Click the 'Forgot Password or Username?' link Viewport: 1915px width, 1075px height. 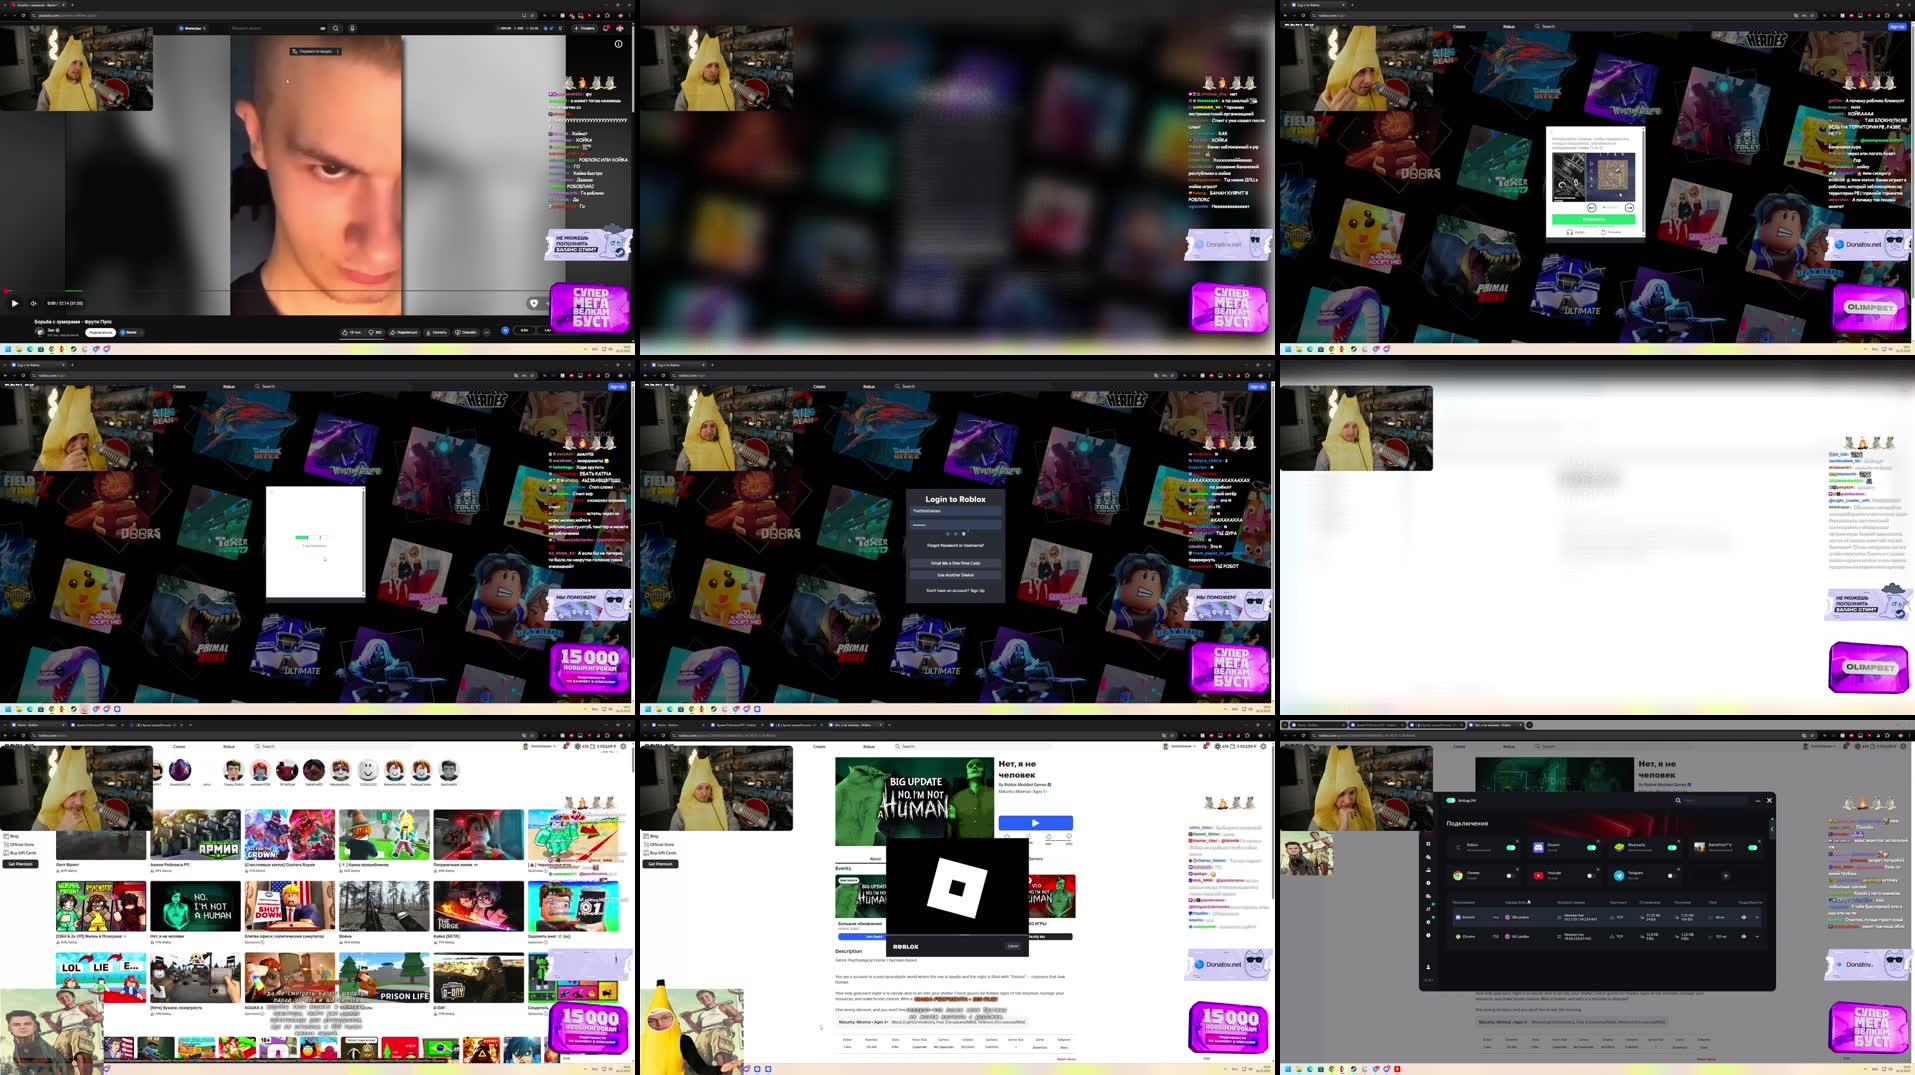956,545
